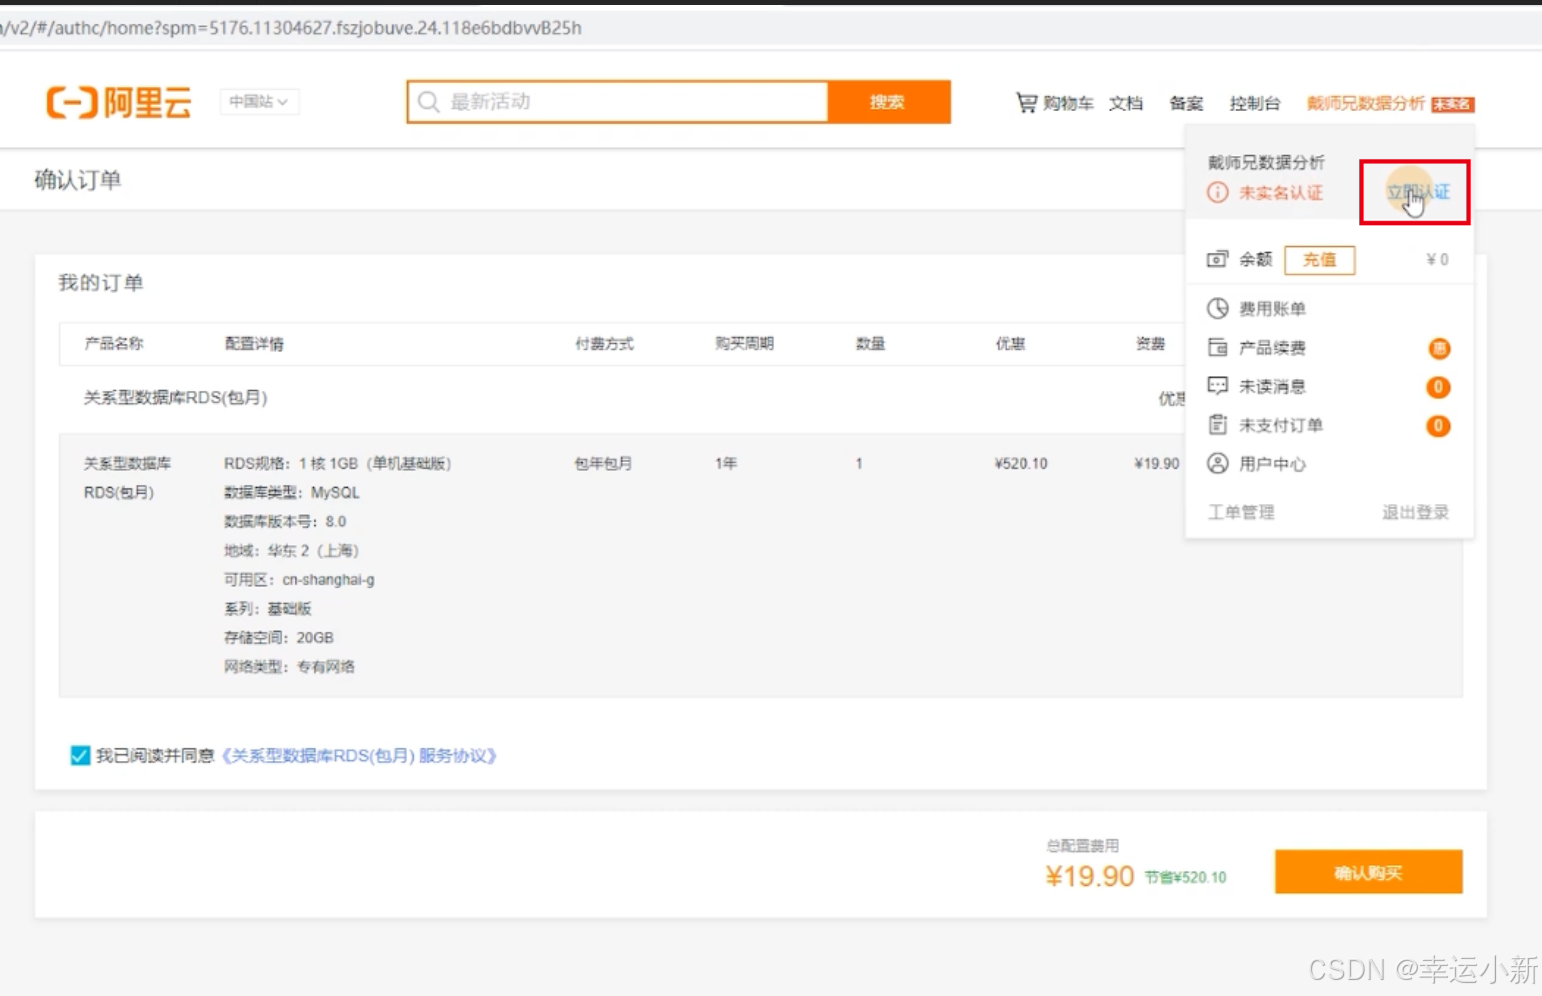
Task: Open 费用账单 in account menu
Action: 1272,309
